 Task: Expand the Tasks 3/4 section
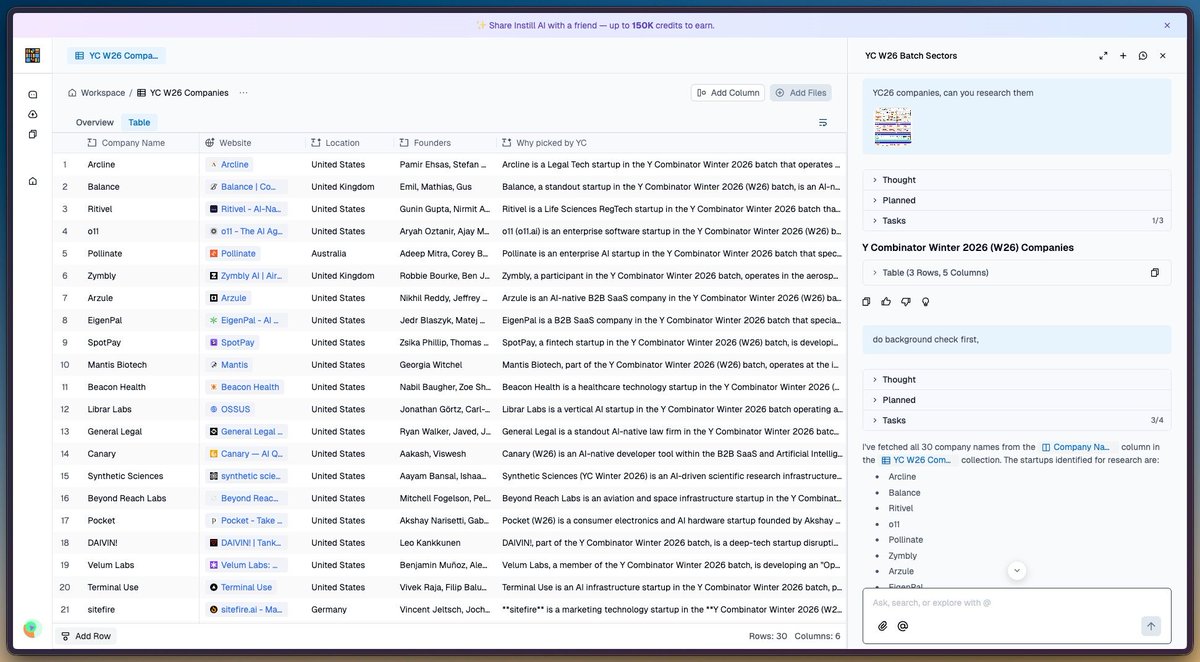[x=1017, y=420]
